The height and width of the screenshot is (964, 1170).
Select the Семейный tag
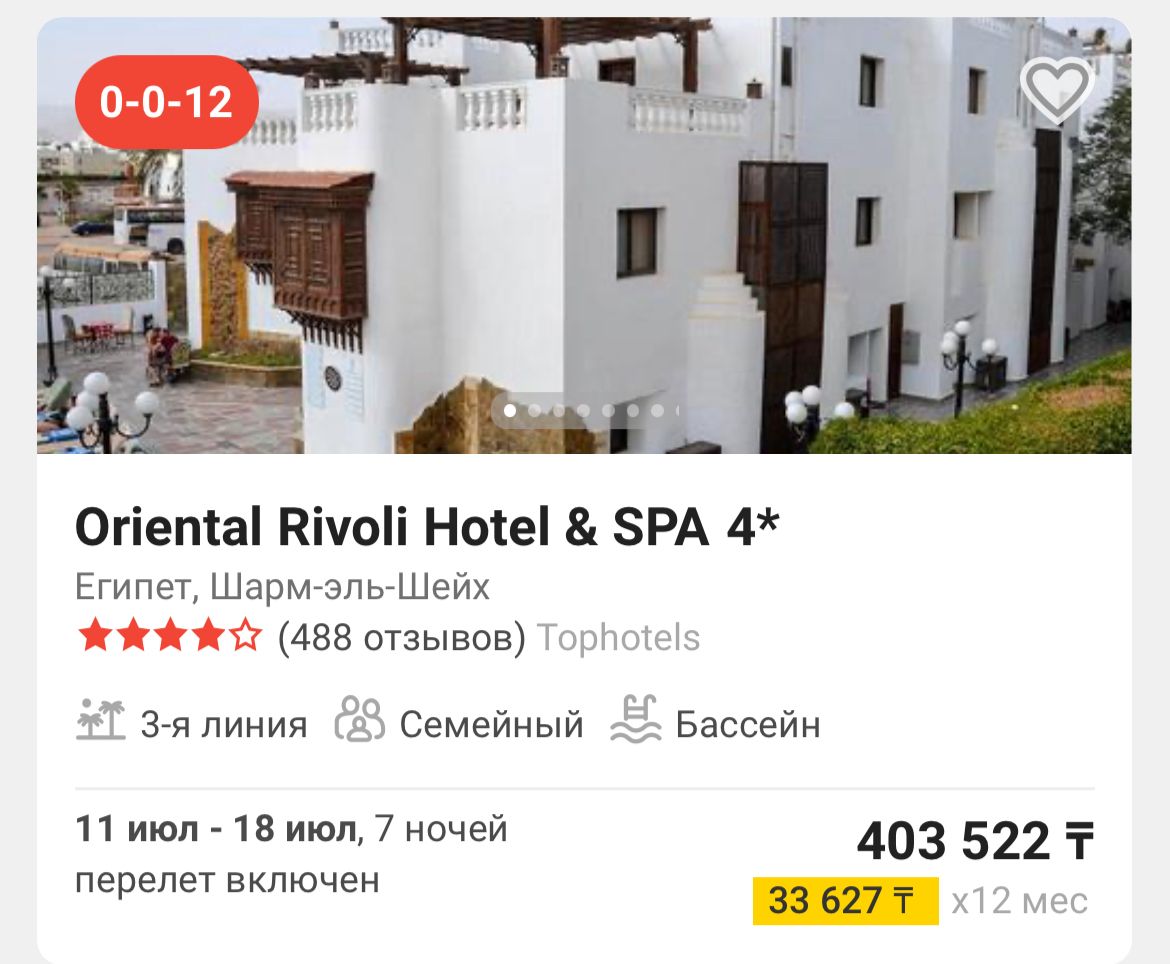click(492, 724)
